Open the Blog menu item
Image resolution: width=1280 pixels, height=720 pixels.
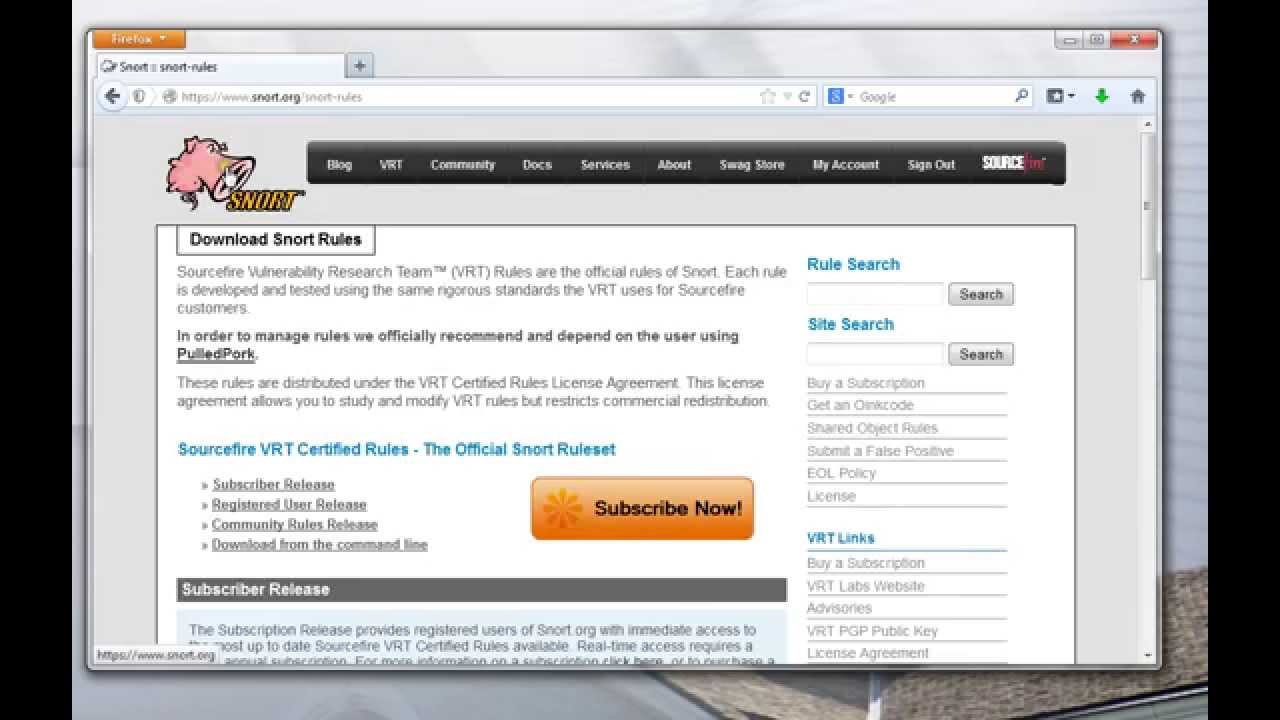[339, 165]
